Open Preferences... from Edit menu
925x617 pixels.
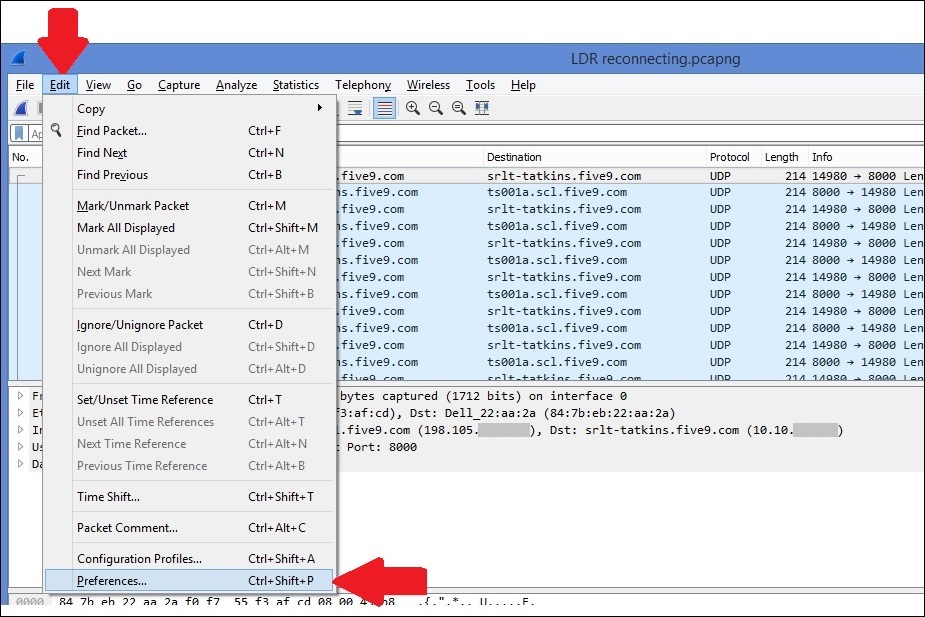coord(189,580)
